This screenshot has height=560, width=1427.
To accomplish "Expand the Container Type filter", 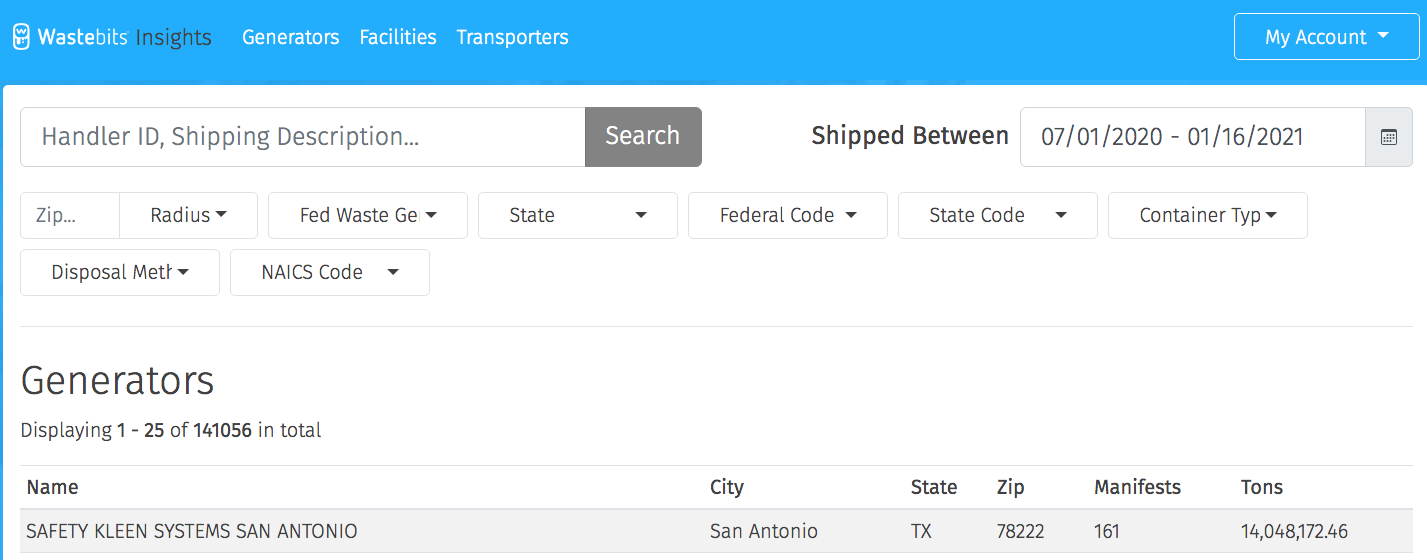I will click(1208, 215).
